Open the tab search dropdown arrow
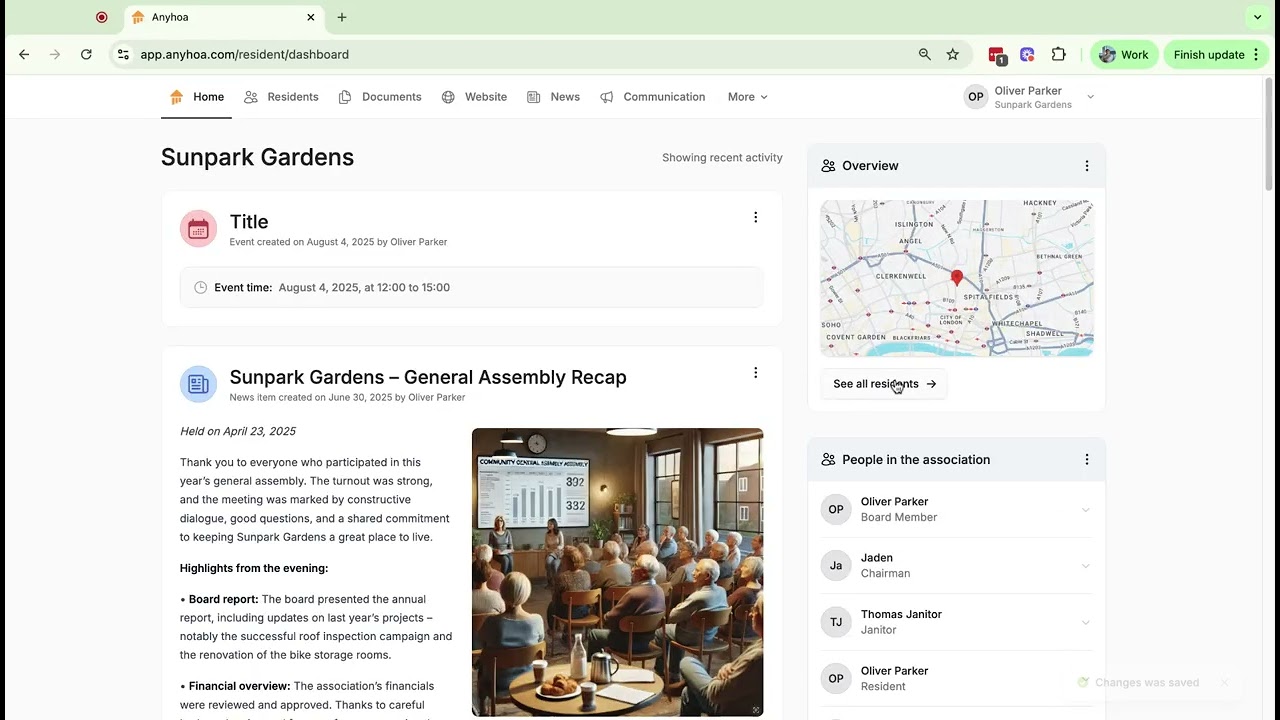The height and width of the screenshot is (720, 1280). click(1258, 17)
